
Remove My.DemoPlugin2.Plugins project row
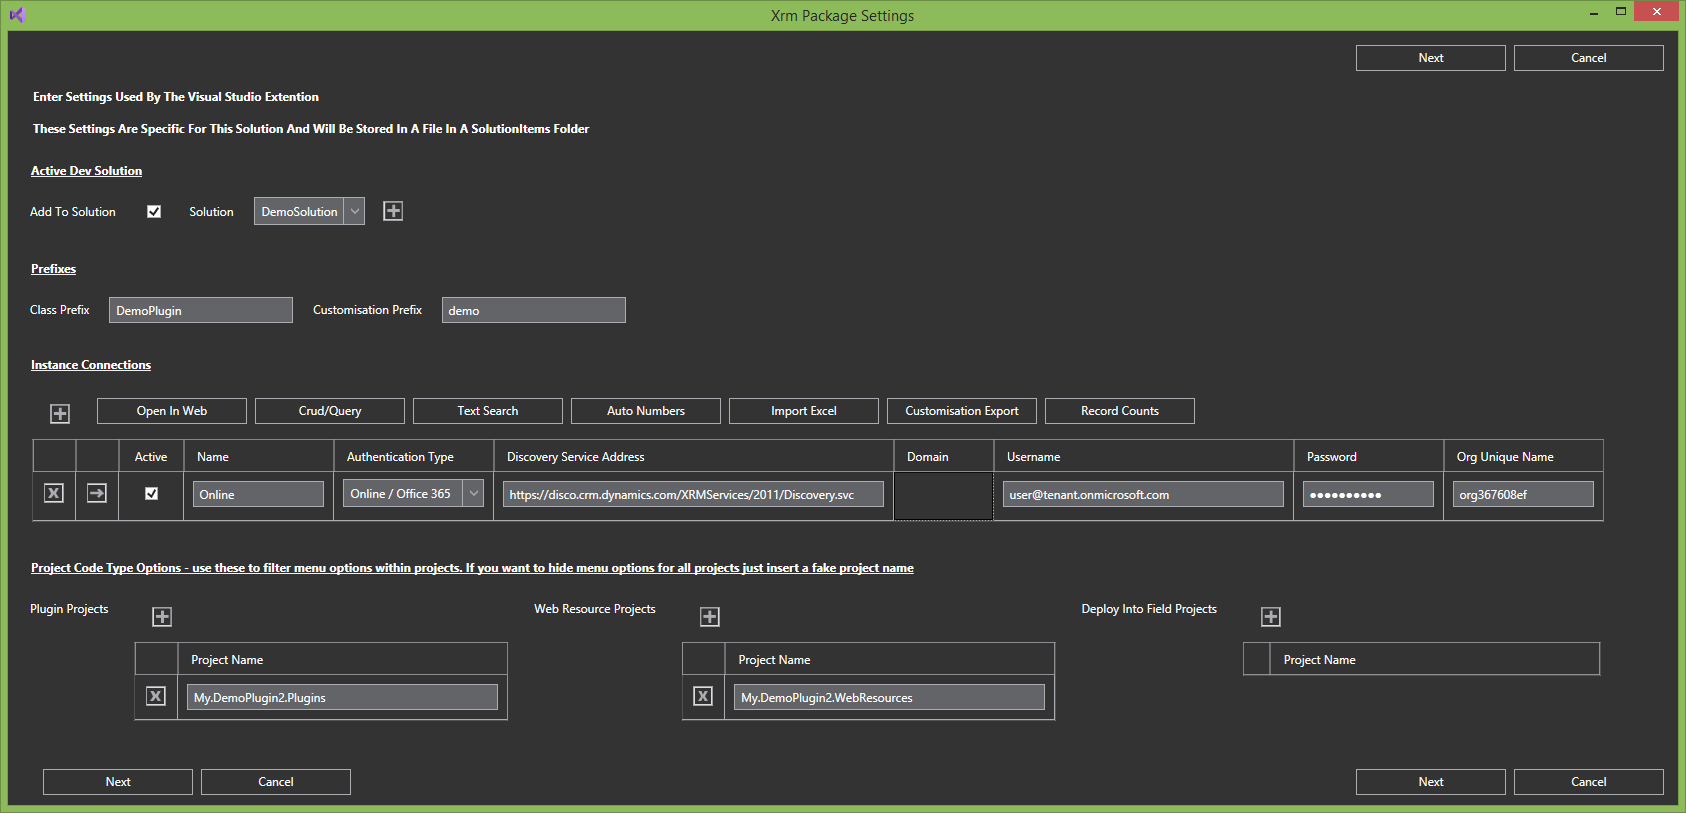(x=156, y=696)
